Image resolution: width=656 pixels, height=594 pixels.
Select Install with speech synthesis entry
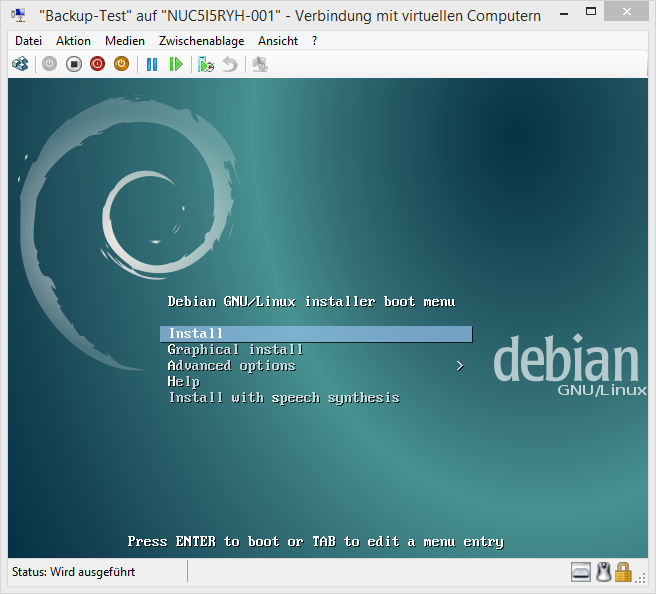(284, 398)
